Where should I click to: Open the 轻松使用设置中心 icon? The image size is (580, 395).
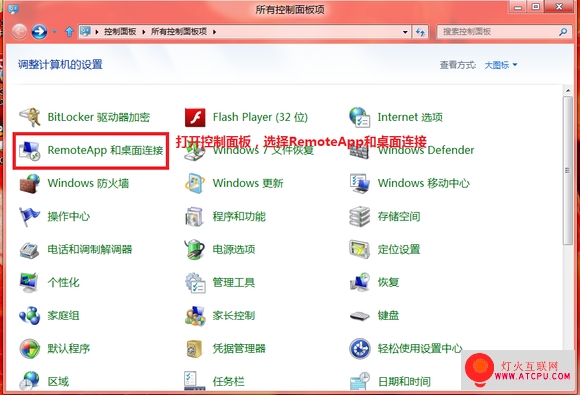(x=360, y=348)
